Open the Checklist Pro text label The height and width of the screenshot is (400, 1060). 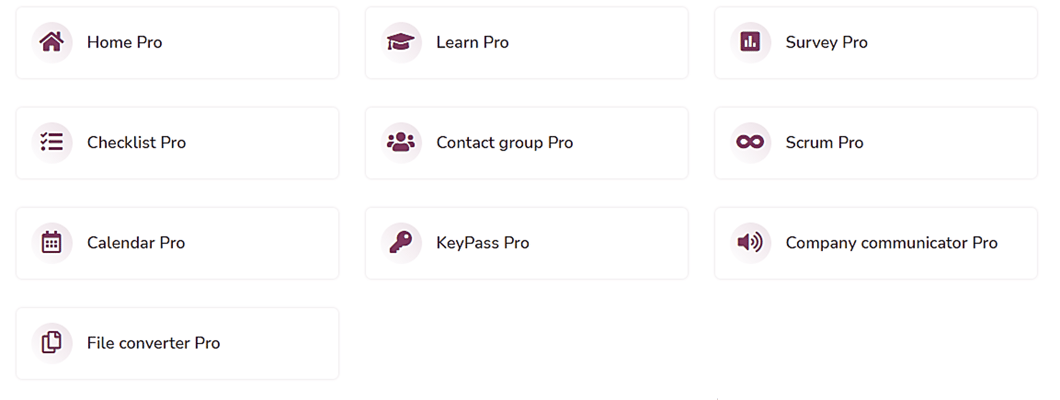click(x=137, y=143)
